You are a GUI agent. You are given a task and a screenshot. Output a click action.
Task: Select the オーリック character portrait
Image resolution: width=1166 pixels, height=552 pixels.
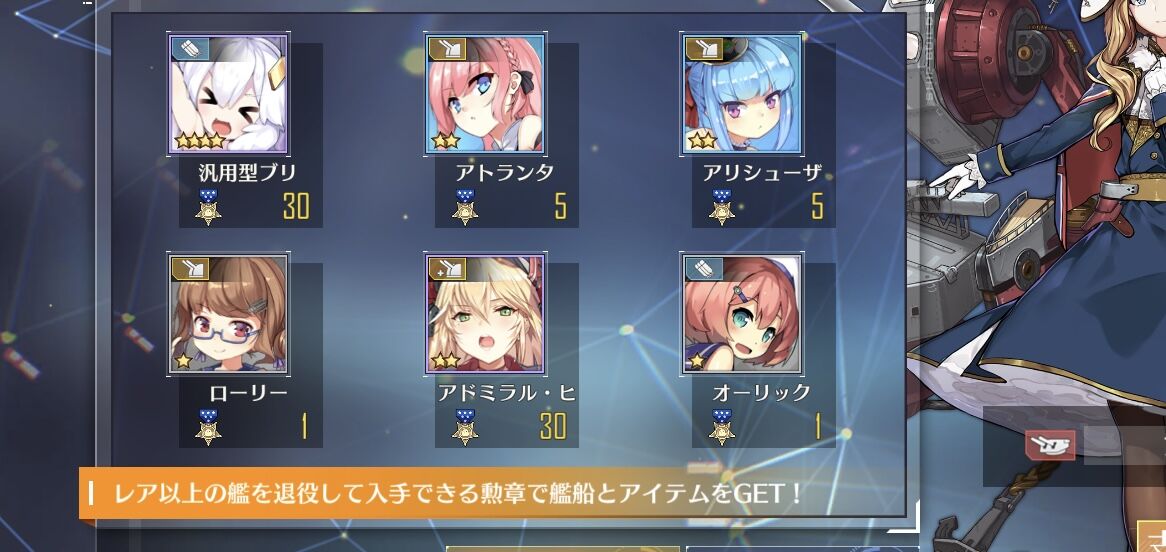pyautogui.click(x=741, y=314)
